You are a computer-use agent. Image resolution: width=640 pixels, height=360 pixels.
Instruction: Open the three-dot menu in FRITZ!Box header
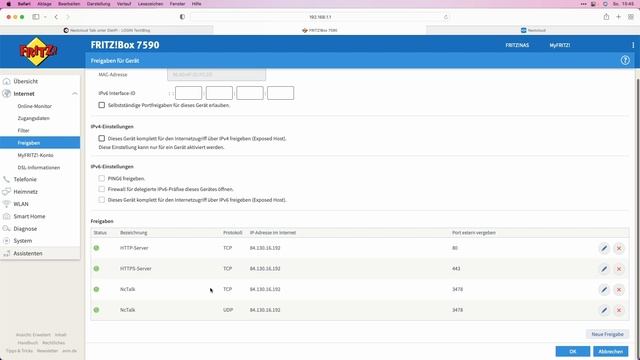[633, 45]
